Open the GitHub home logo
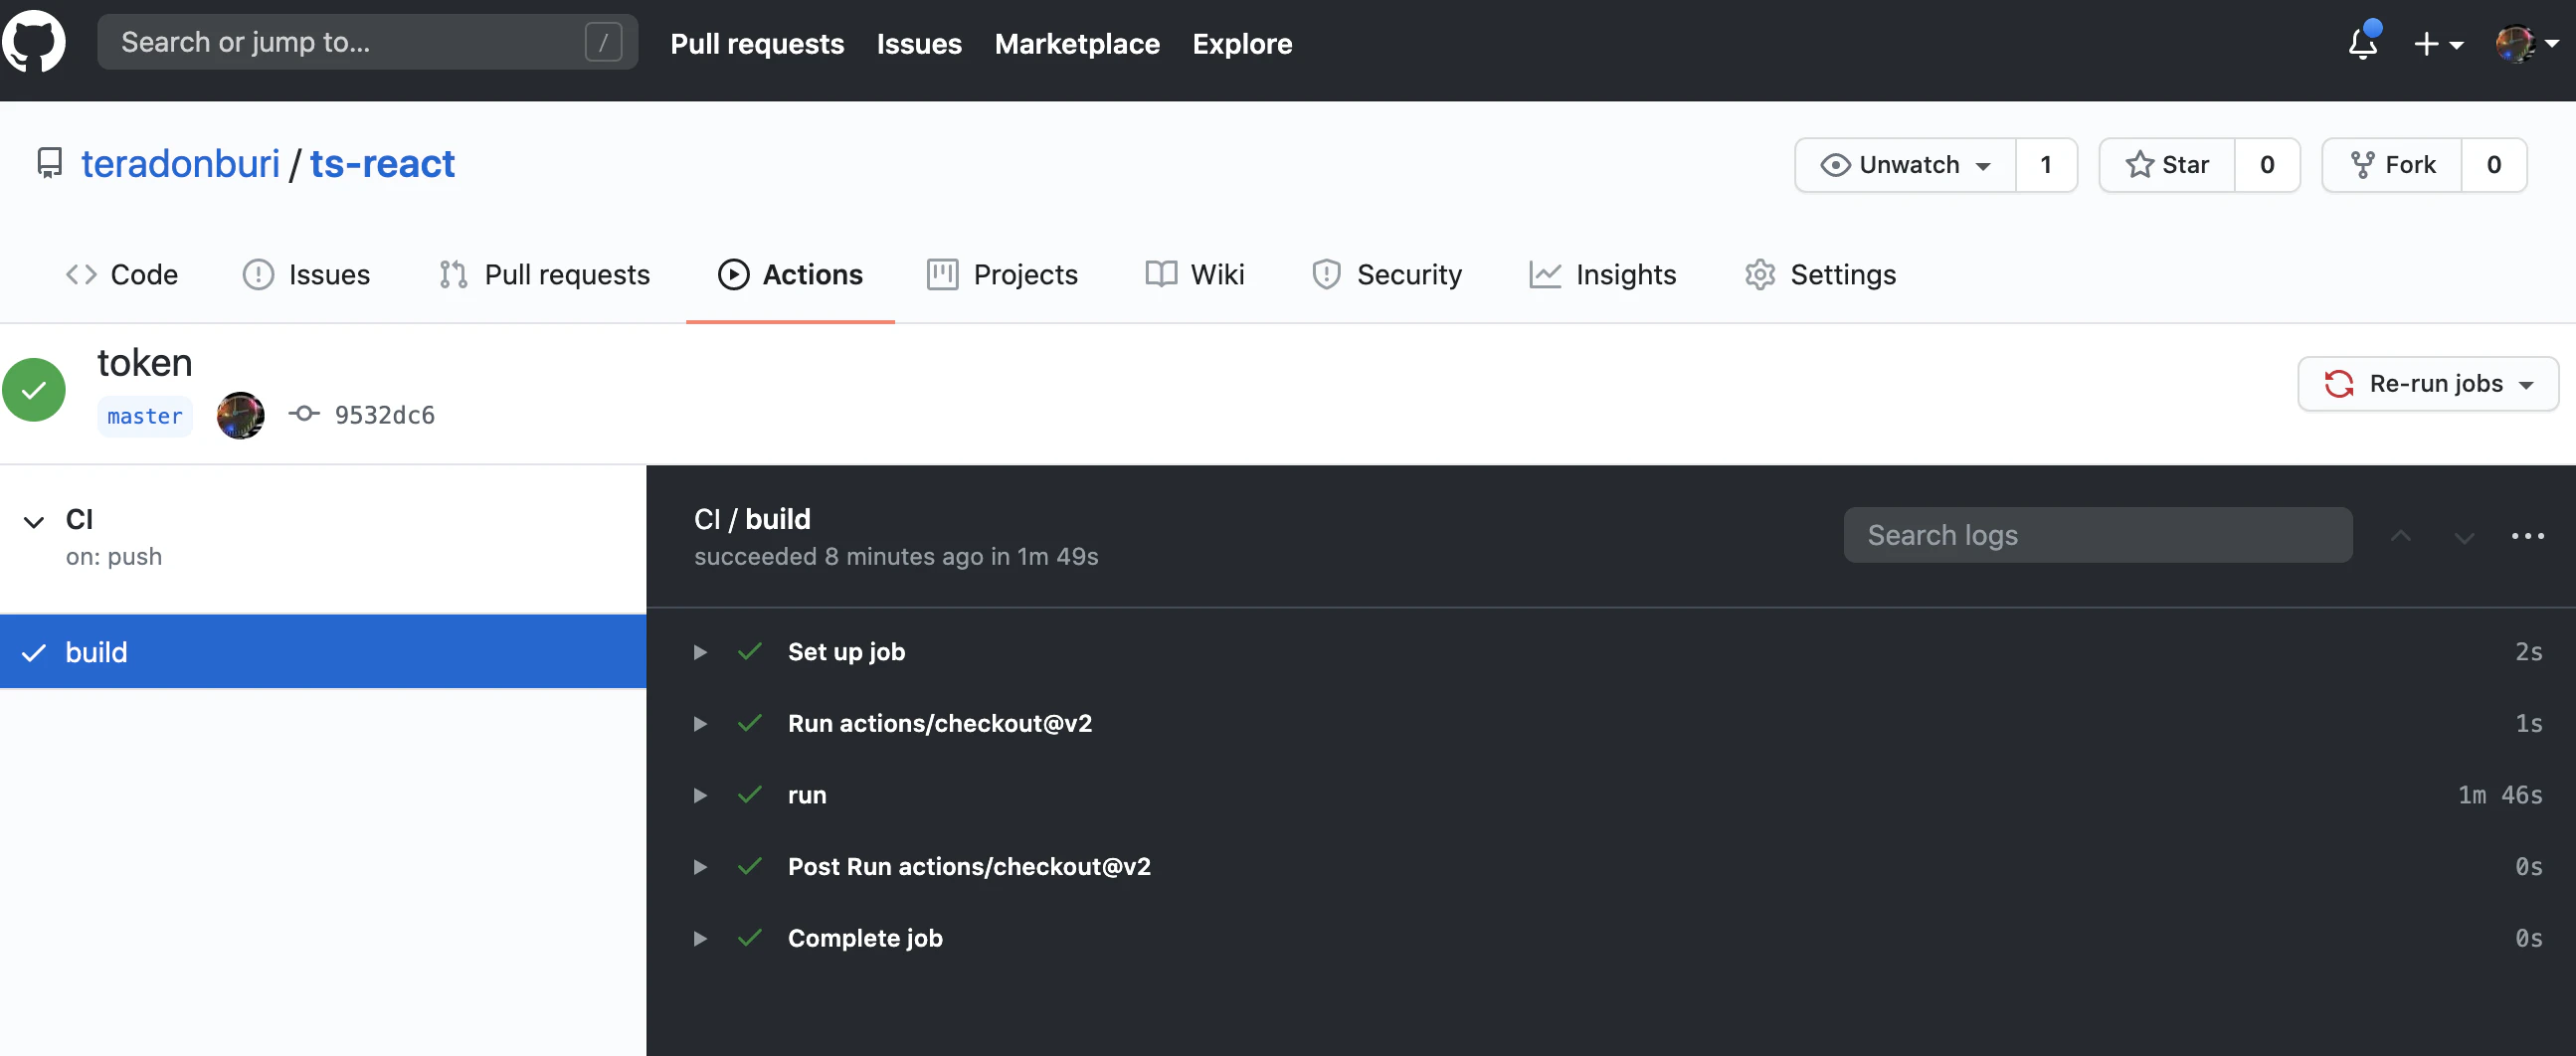The height and width of the screenshot is (1056, 2576). click(x=33, y=42)
